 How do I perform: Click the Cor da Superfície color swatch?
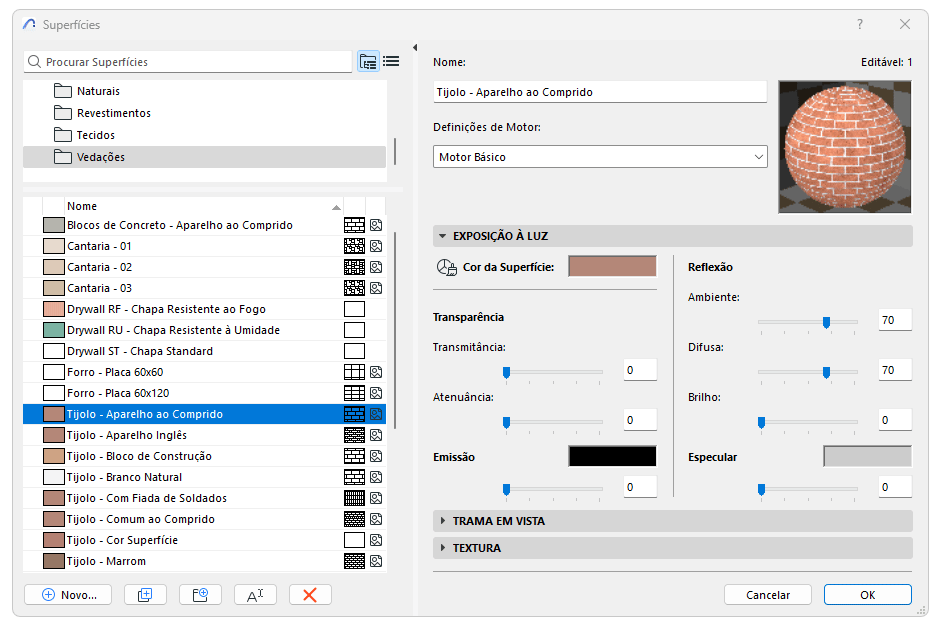612,267
